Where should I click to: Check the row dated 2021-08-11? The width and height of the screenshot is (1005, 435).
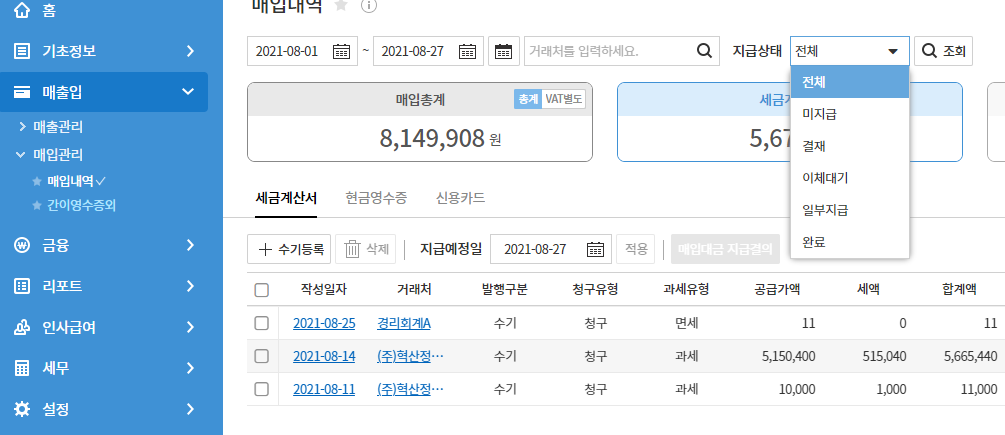262,389
